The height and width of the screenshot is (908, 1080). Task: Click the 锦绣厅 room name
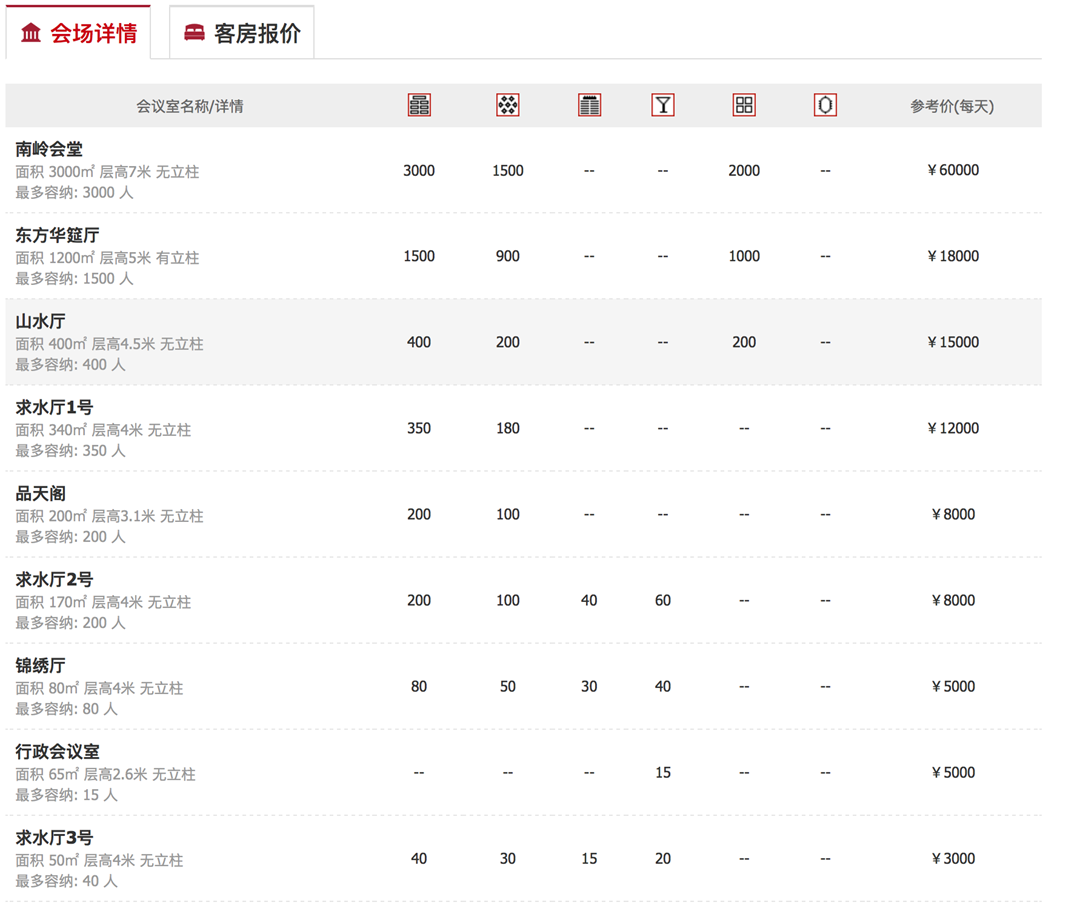point(41,665)
